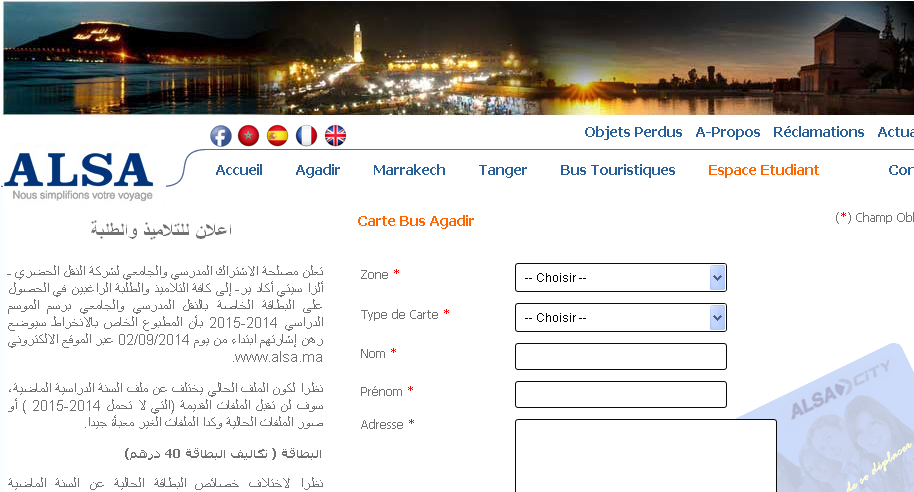
Task: Click the Zone field label
Action: (374, 275)
